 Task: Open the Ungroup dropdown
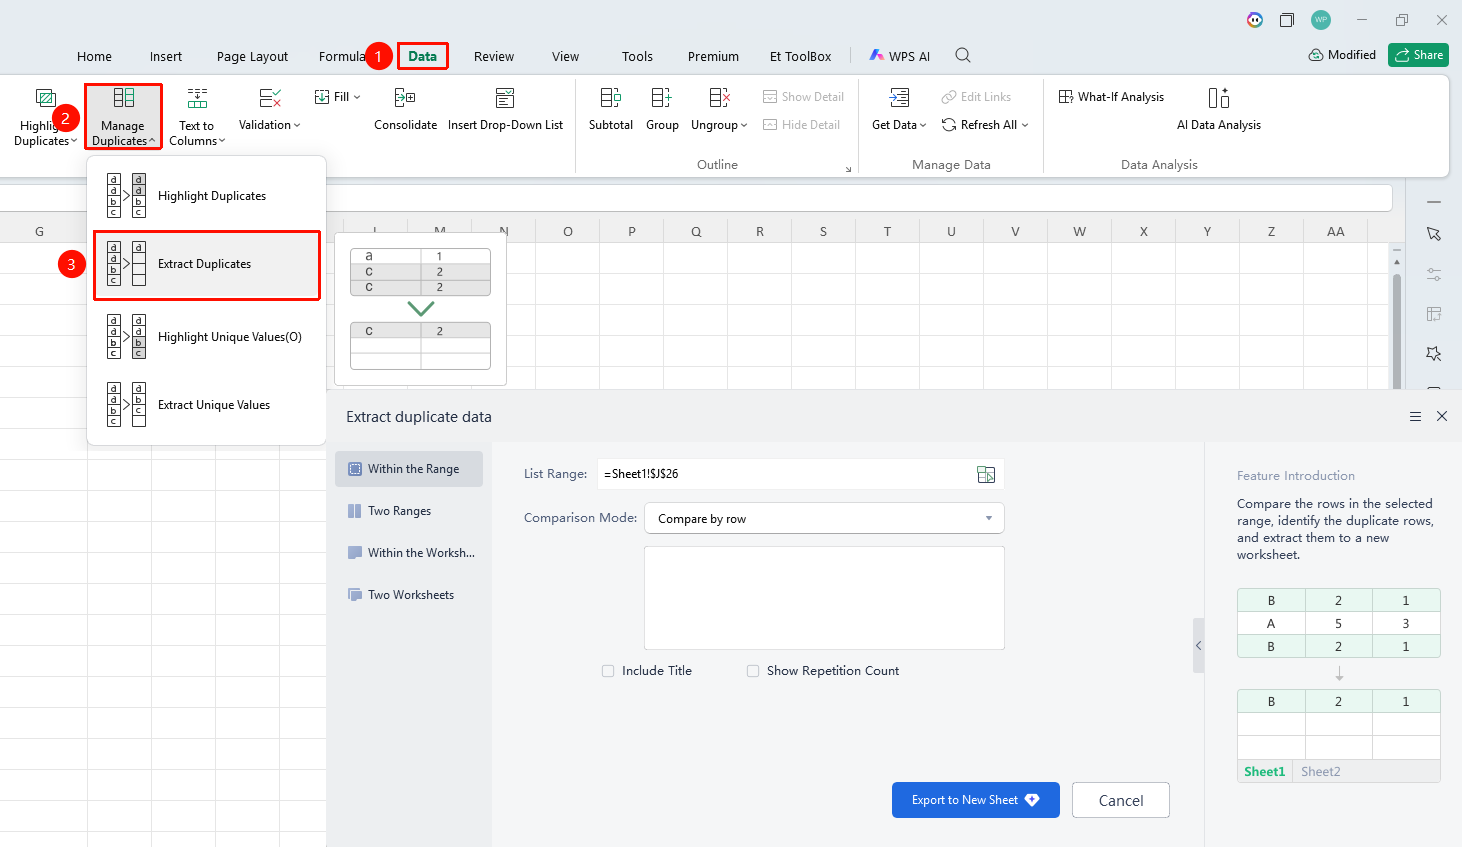[719, 110]
